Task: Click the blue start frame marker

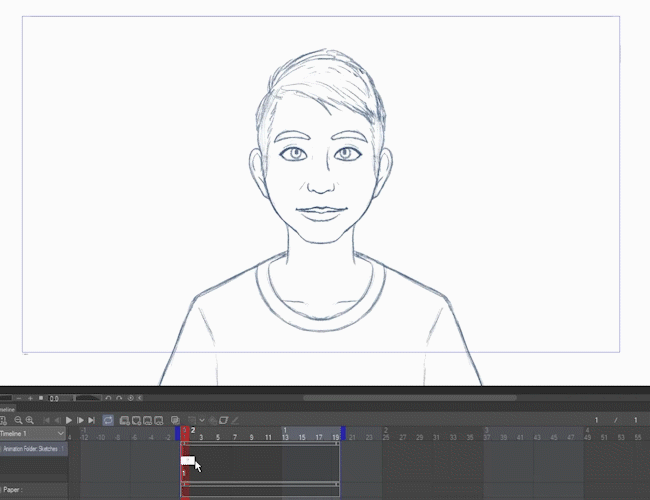Action: [178, 433]
